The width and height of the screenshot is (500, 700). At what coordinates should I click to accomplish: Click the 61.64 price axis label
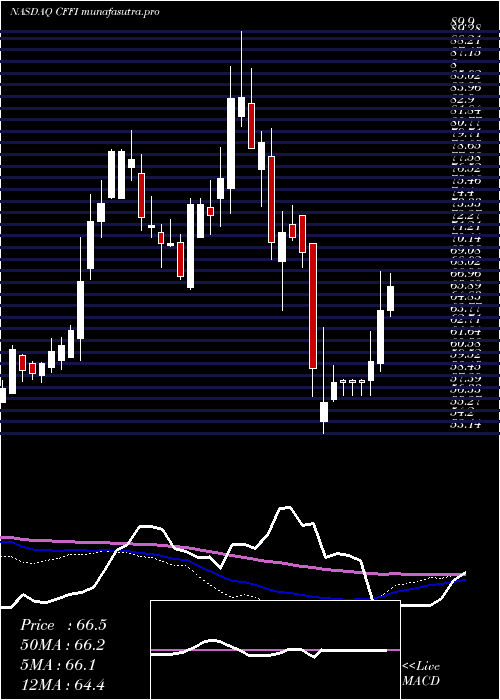pos(465,332)
